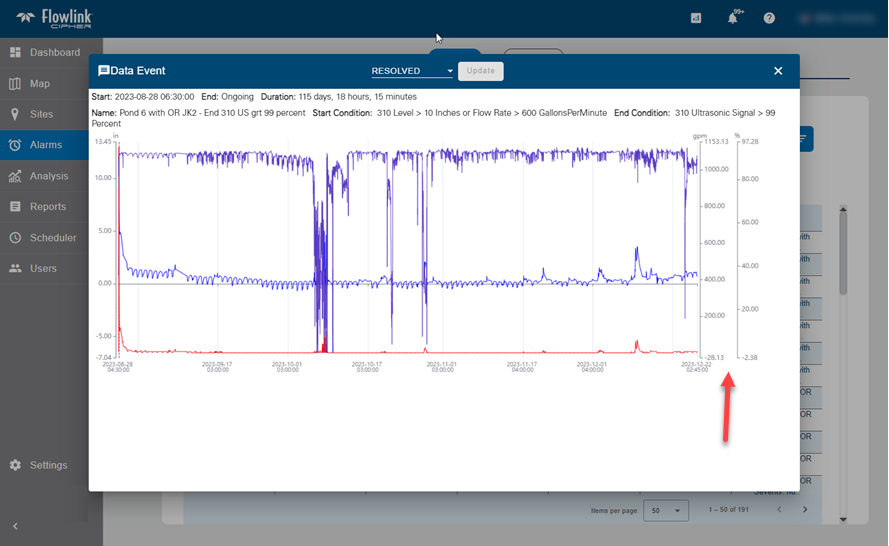Viewport: 889px width, 546px height.
Task: Click the Analysis chart icon
Action: tap(15, 176)
